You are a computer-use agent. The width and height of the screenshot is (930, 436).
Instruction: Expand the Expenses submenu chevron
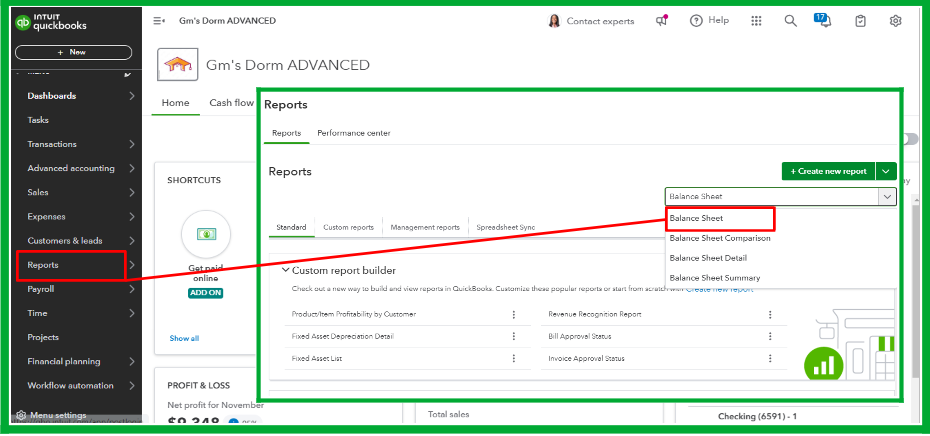tap(132, 217)
